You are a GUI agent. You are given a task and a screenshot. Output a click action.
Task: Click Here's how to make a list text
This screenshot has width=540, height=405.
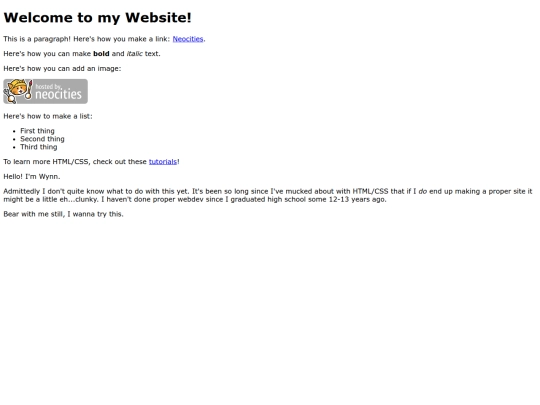[x=48, y=116]
